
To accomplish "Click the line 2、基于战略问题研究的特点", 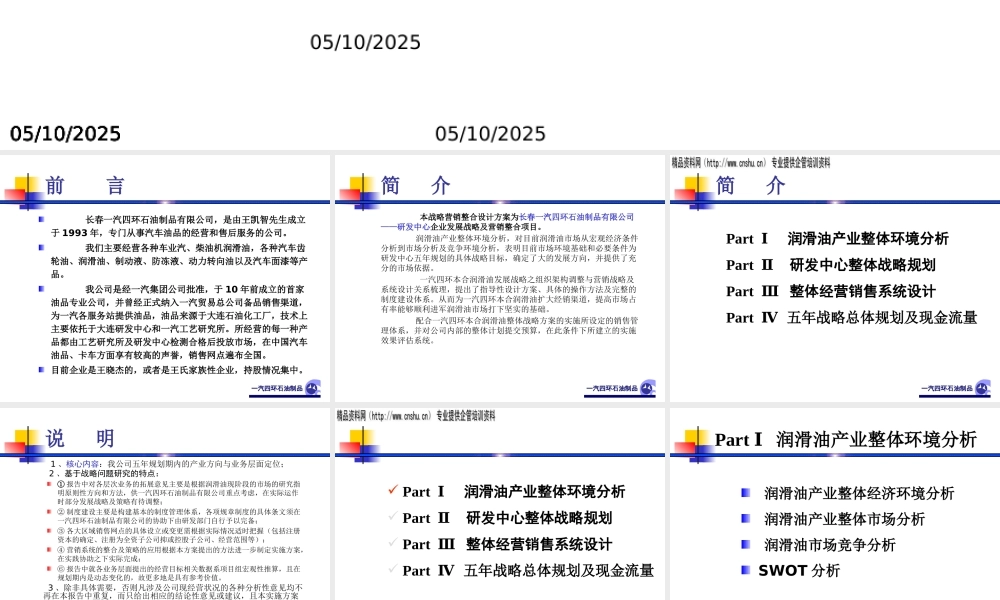I will (104, 473).
